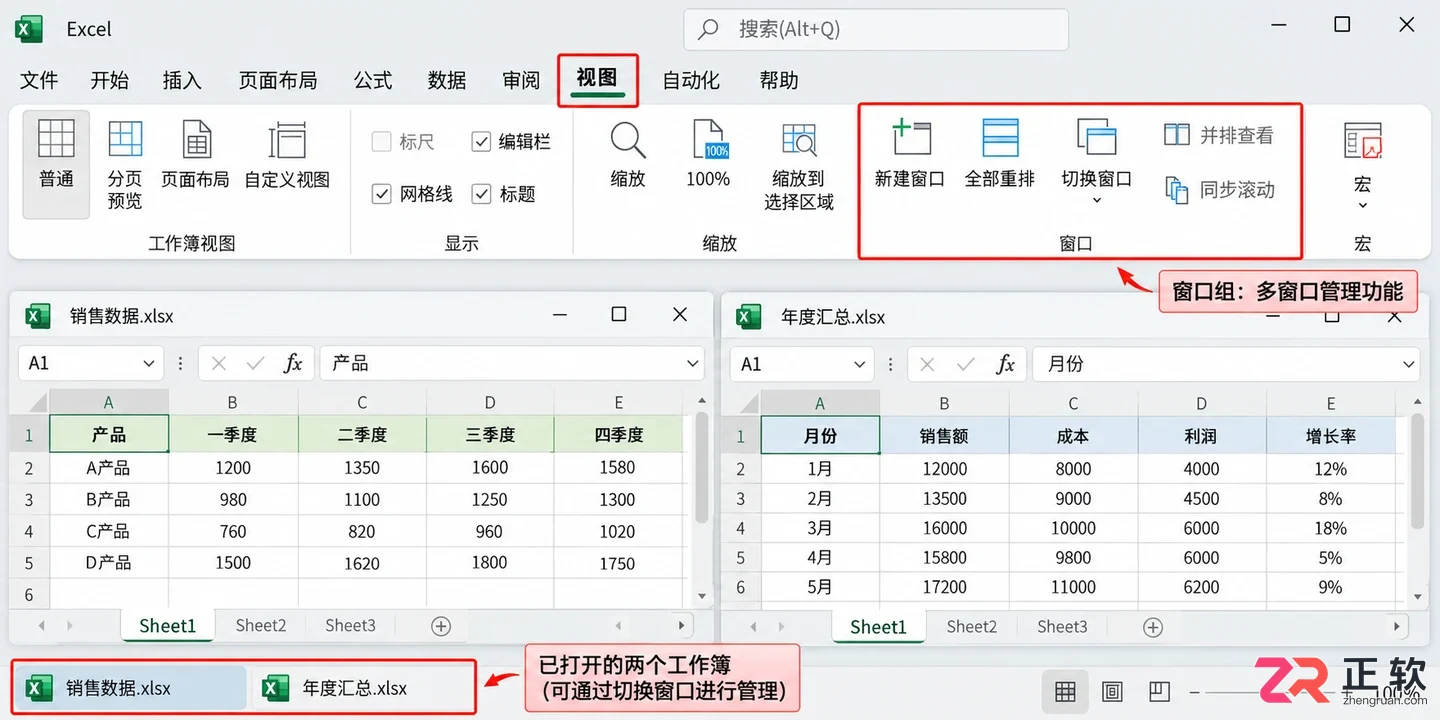Viewport: 1440px width, 720px height.
Task: Click the fx insert function icon in 年度汇总.xlsx
Action: pos(1006,365)
